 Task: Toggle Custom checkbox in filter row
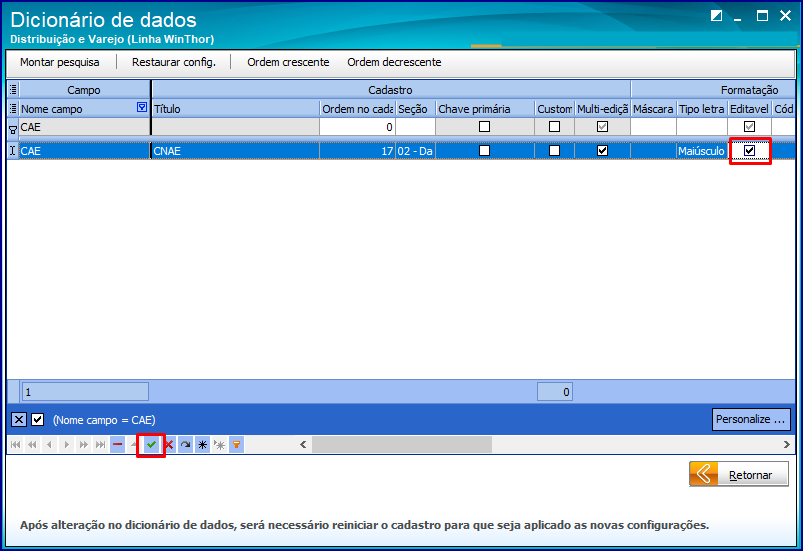[x=554, y=126]
